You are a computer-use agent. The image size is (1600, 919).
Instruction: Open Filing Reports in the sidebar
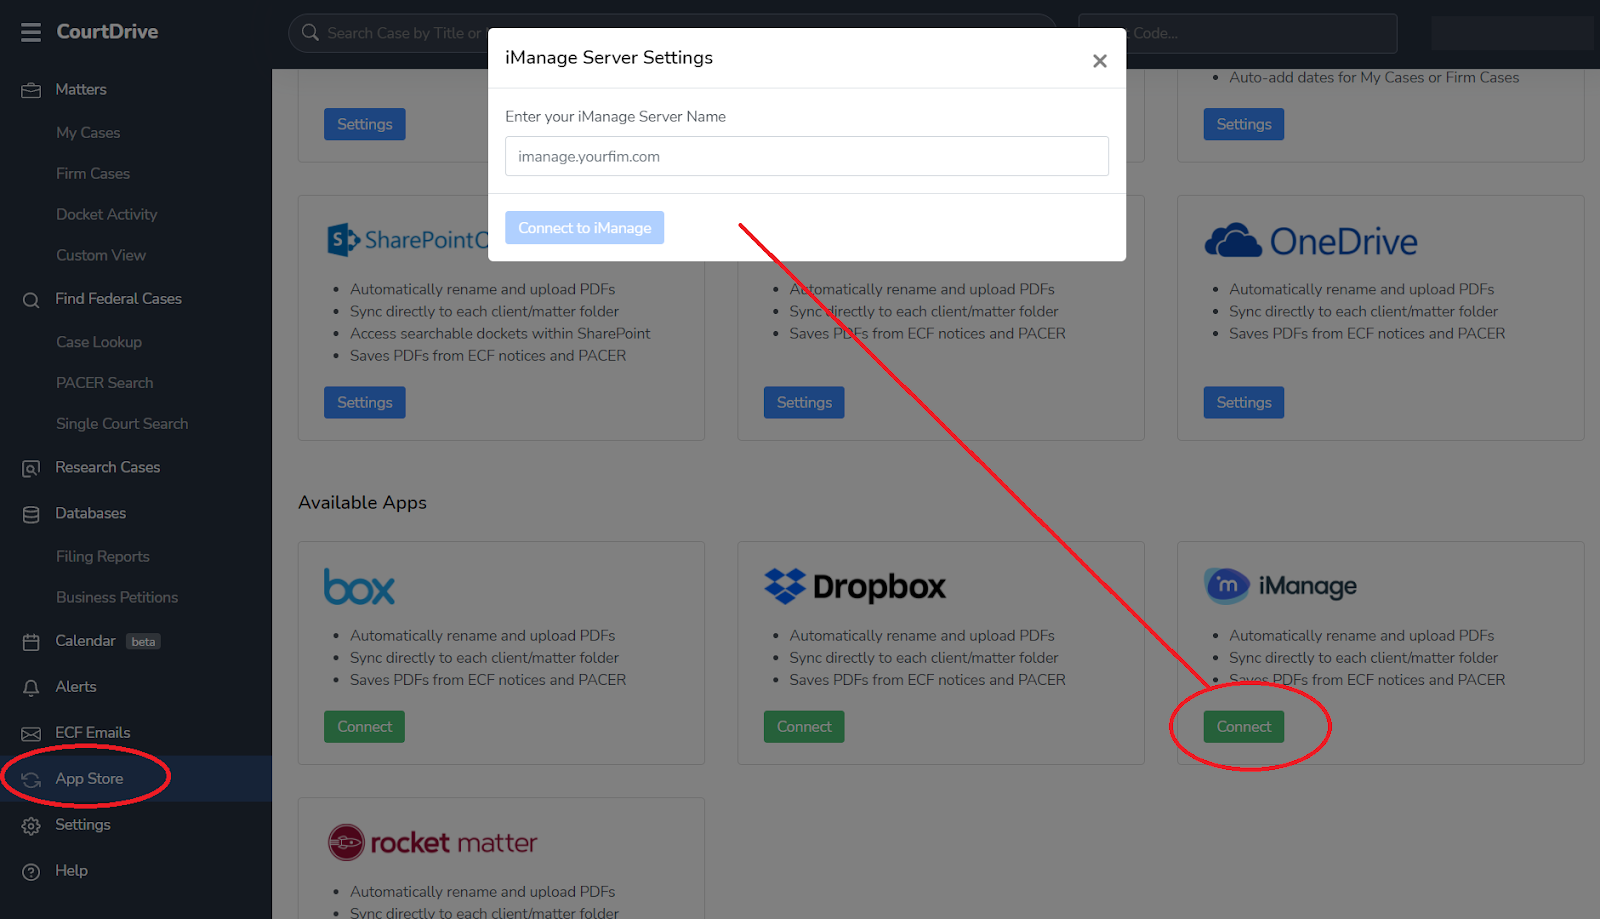[103, 557]
